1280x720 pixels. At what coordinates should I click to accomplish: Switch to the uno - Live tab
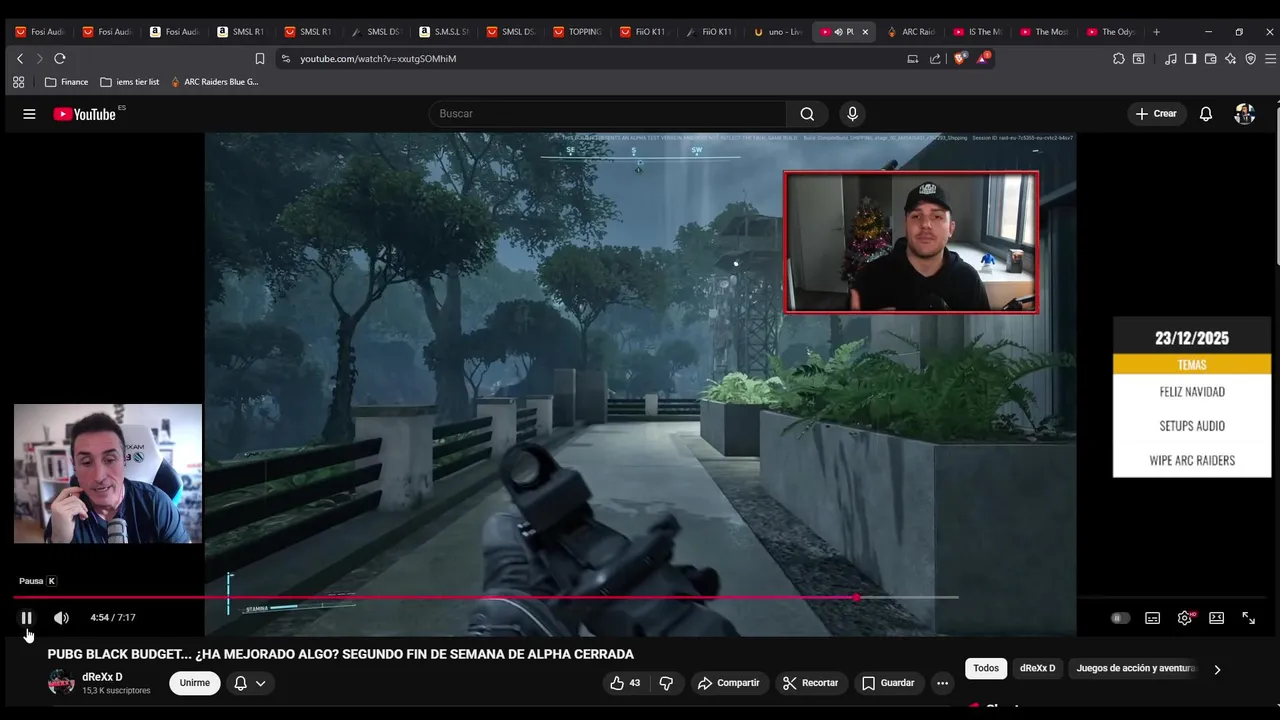778,32
